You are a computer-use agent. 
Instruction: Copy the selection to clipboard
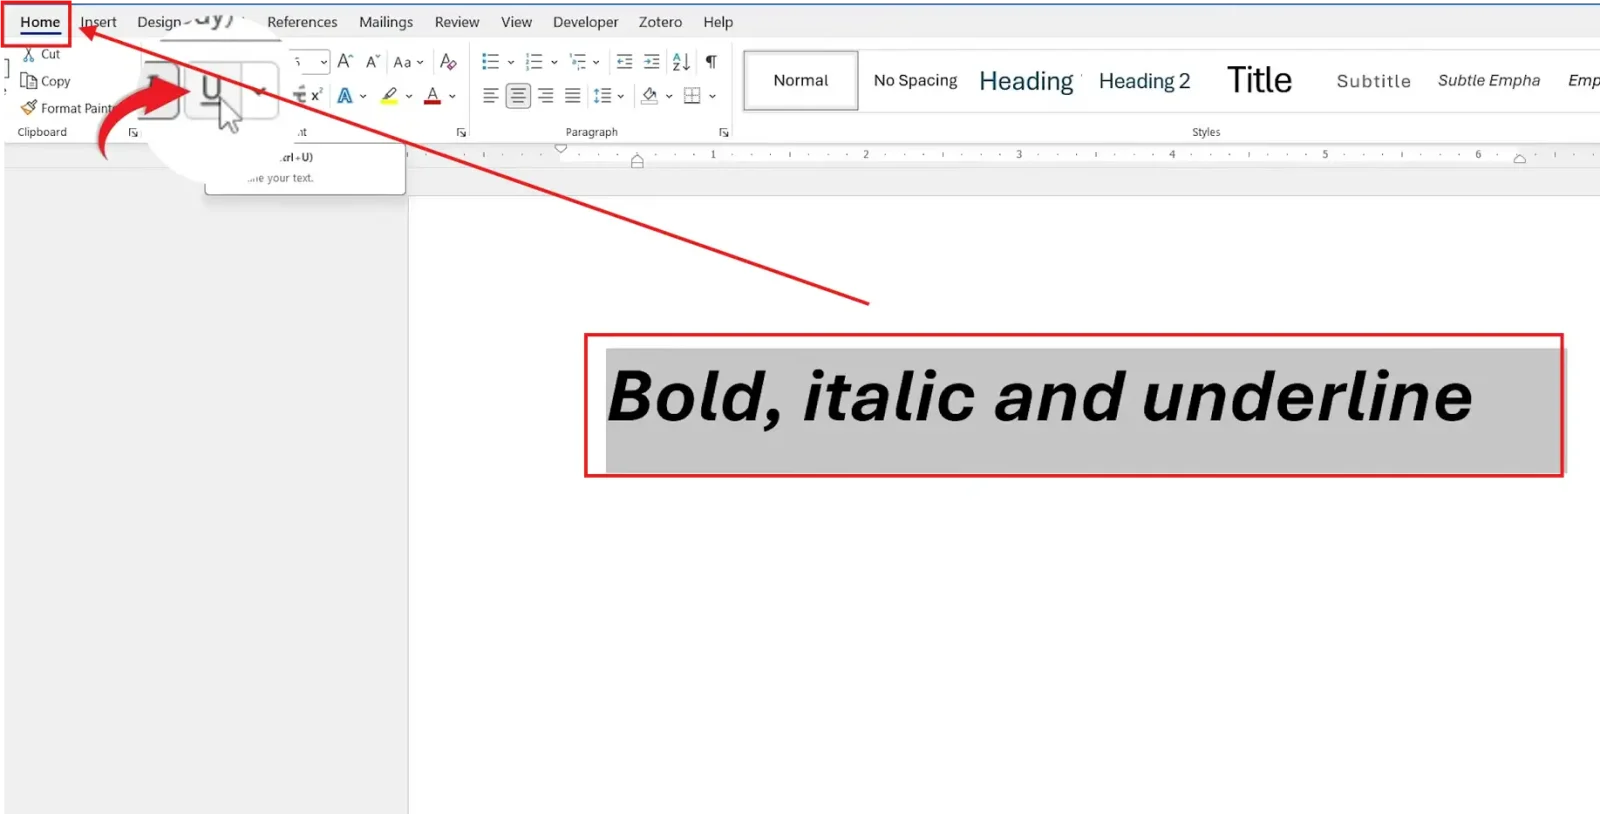pyautogui.click(x=45, y=81)
